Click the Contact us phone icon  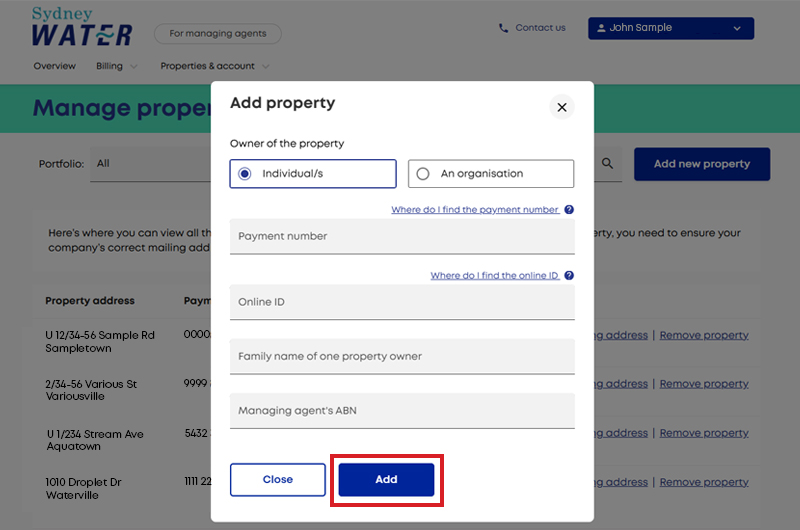click(503, 28)
